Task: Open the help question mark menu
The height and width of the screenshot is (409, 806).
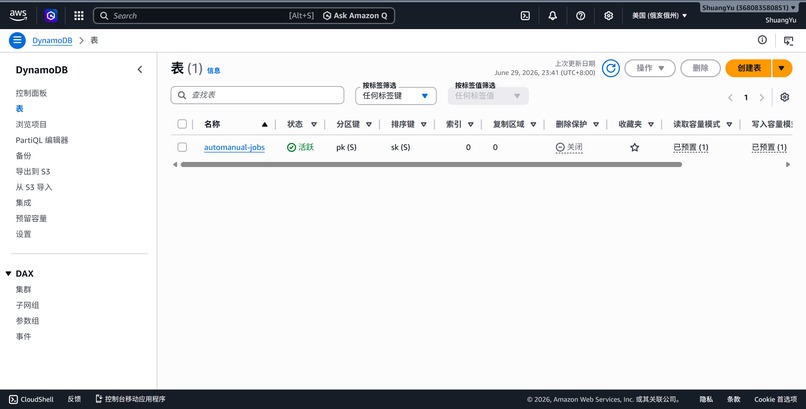Action: tap(580, 15)
